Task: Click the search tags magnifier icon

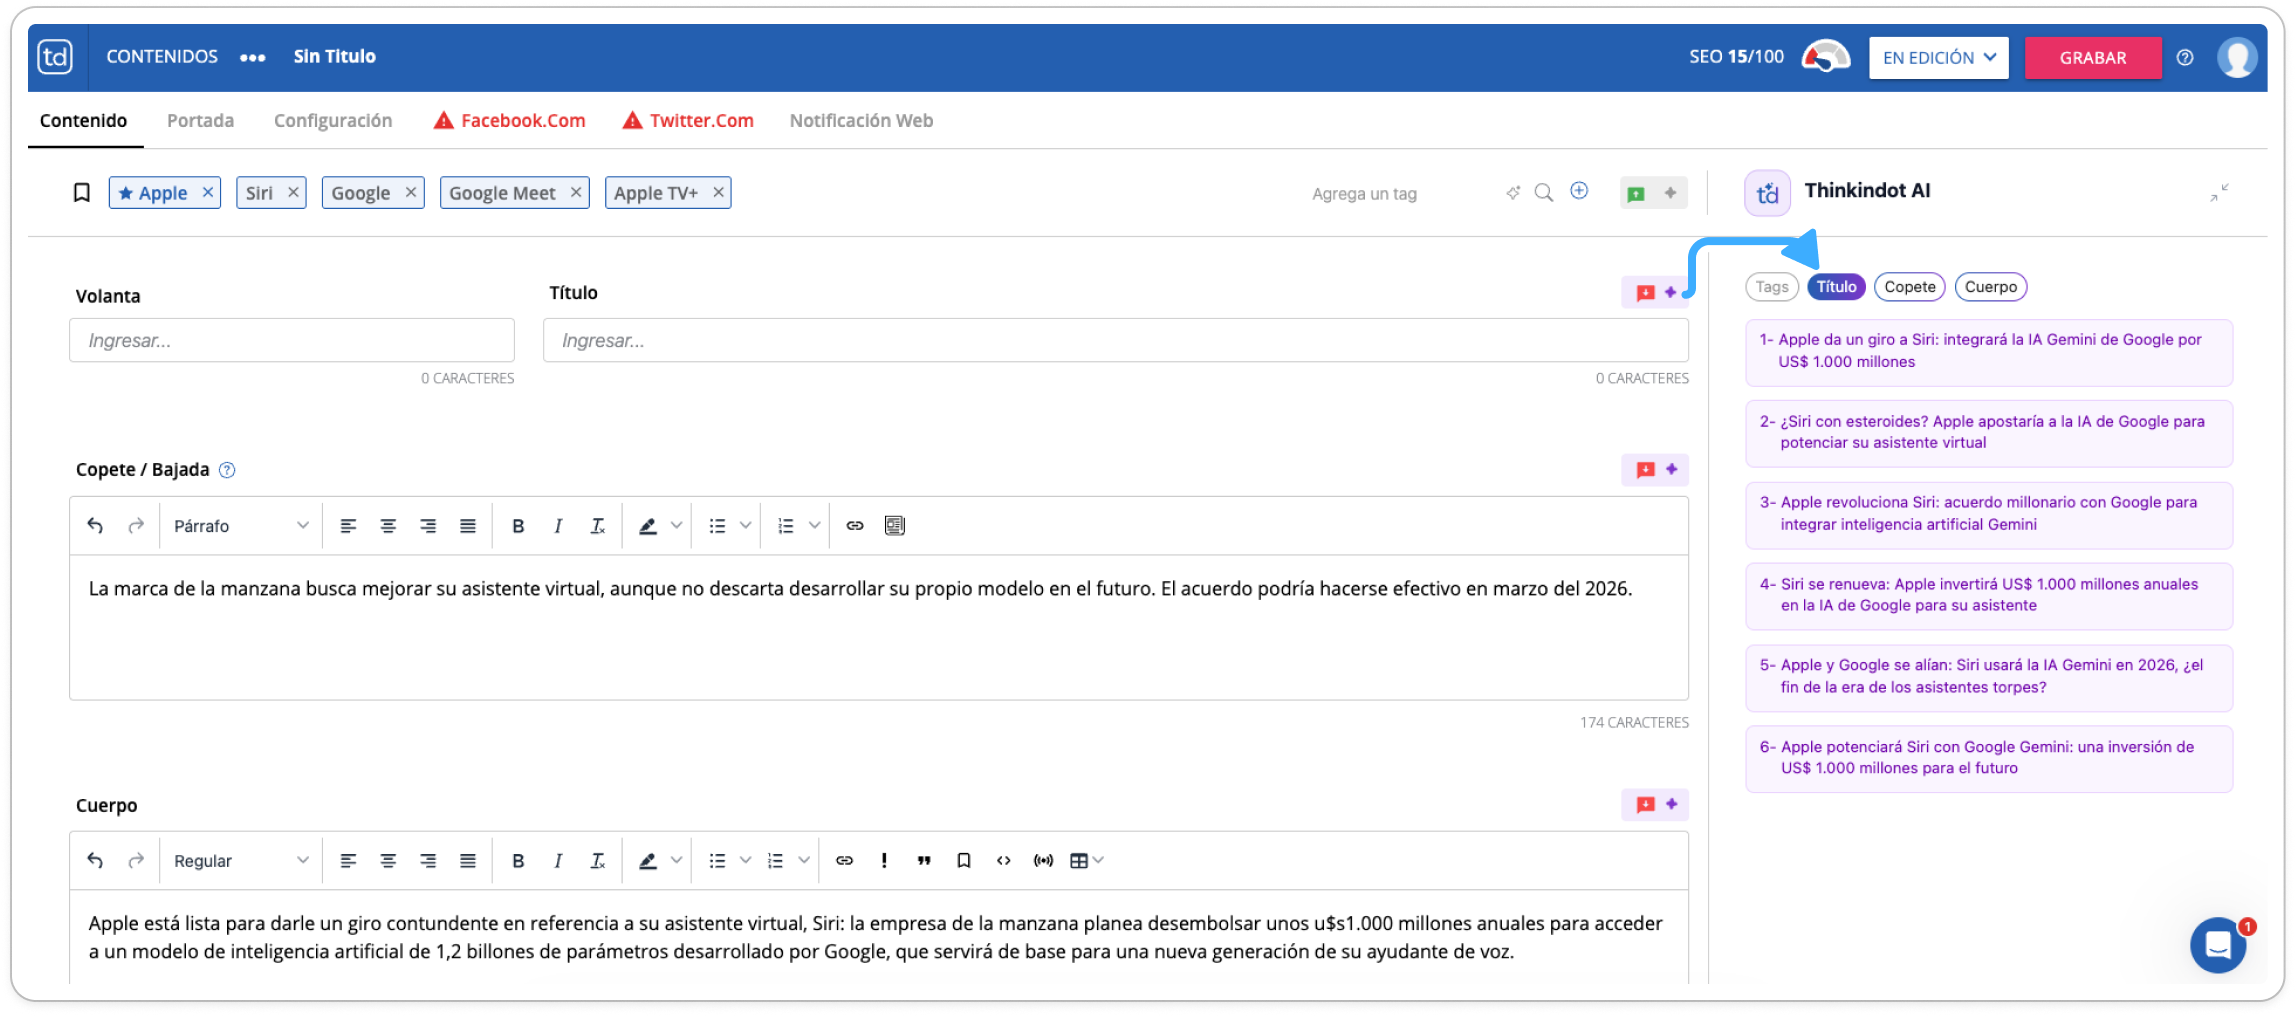Action: point(1544,192)
